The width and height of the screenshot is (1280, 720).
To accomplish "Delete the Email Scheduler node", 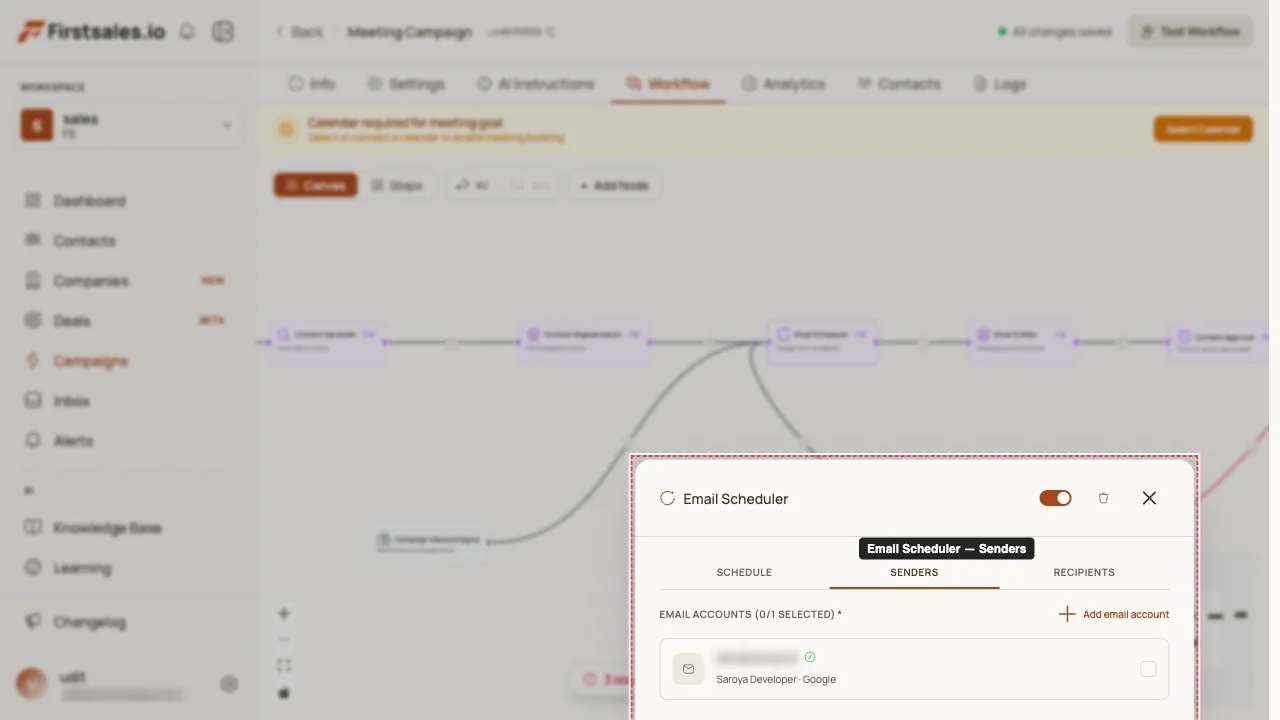I will 1103,498.
